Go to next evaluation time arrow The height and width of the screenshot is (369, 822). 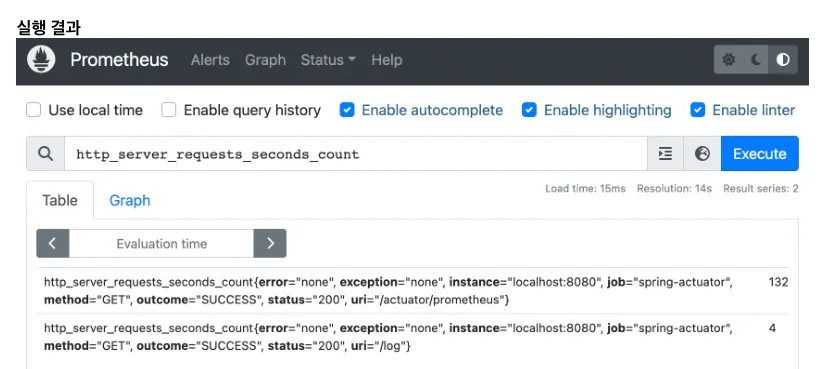click(x=270, y=243)
